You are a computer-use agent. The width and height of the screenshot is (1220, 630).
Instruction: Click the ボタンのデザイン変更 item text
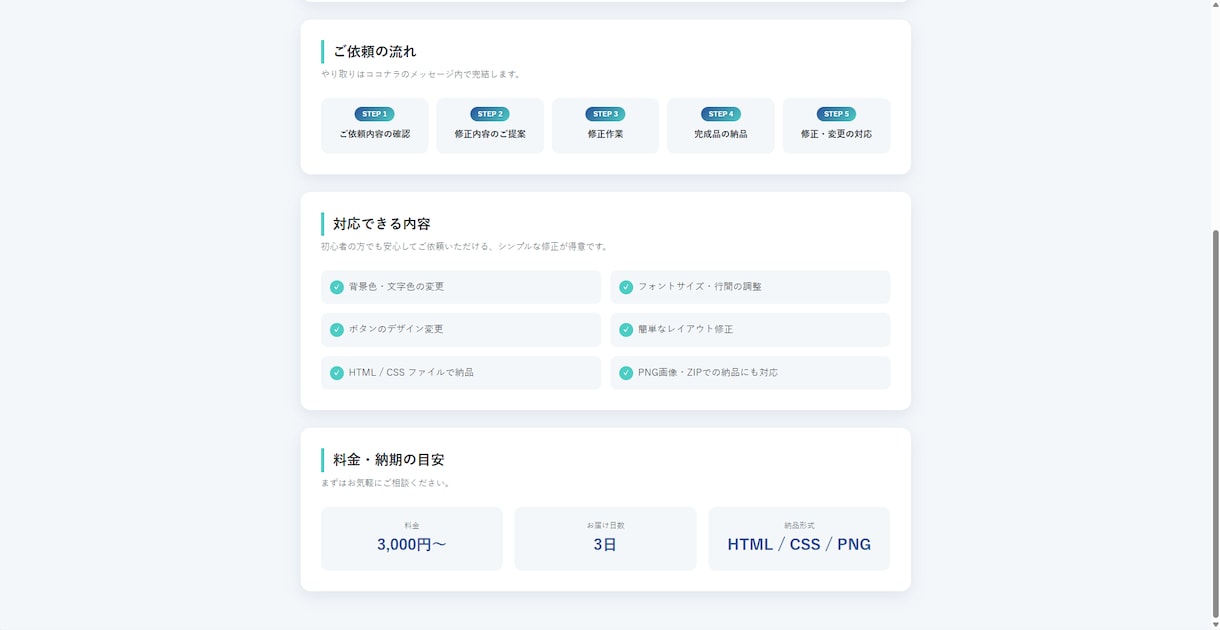pyautogui.click(x=396, y=329)
